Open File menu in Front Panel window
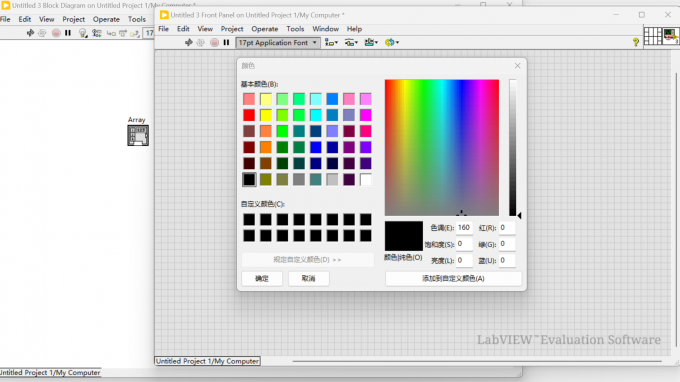Screen dimensions: 680x382 tap(163, 29)
